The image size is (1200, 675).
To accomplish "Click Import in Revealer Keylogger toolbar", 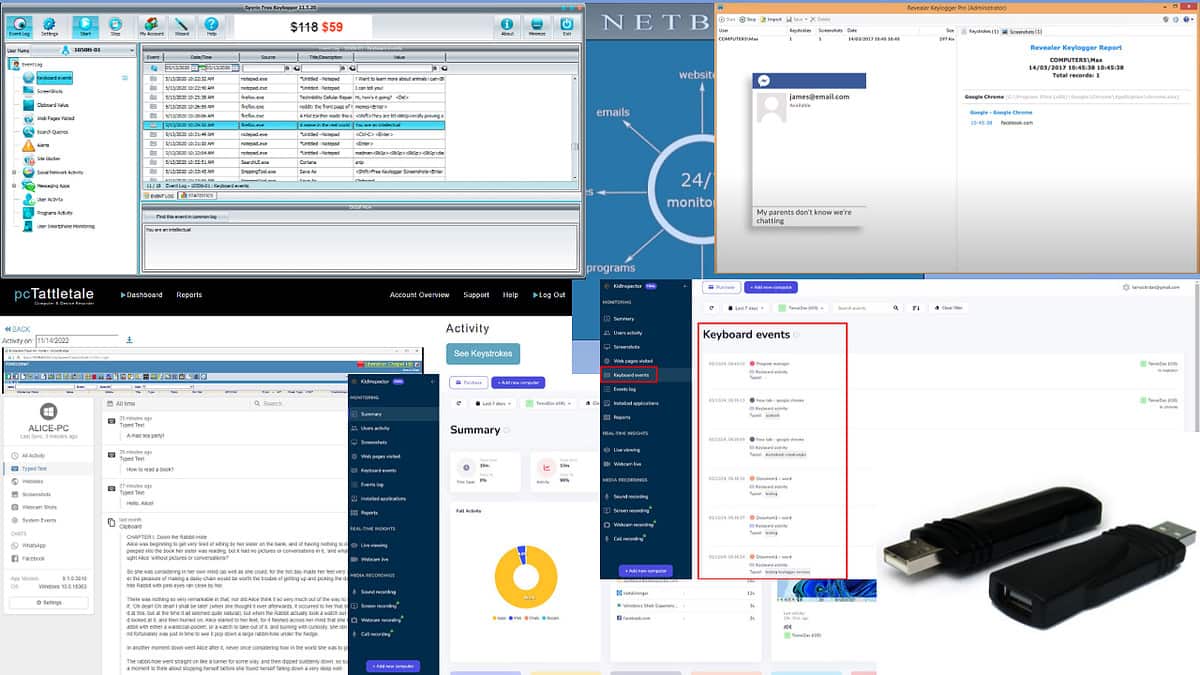I will click(772, 18).
